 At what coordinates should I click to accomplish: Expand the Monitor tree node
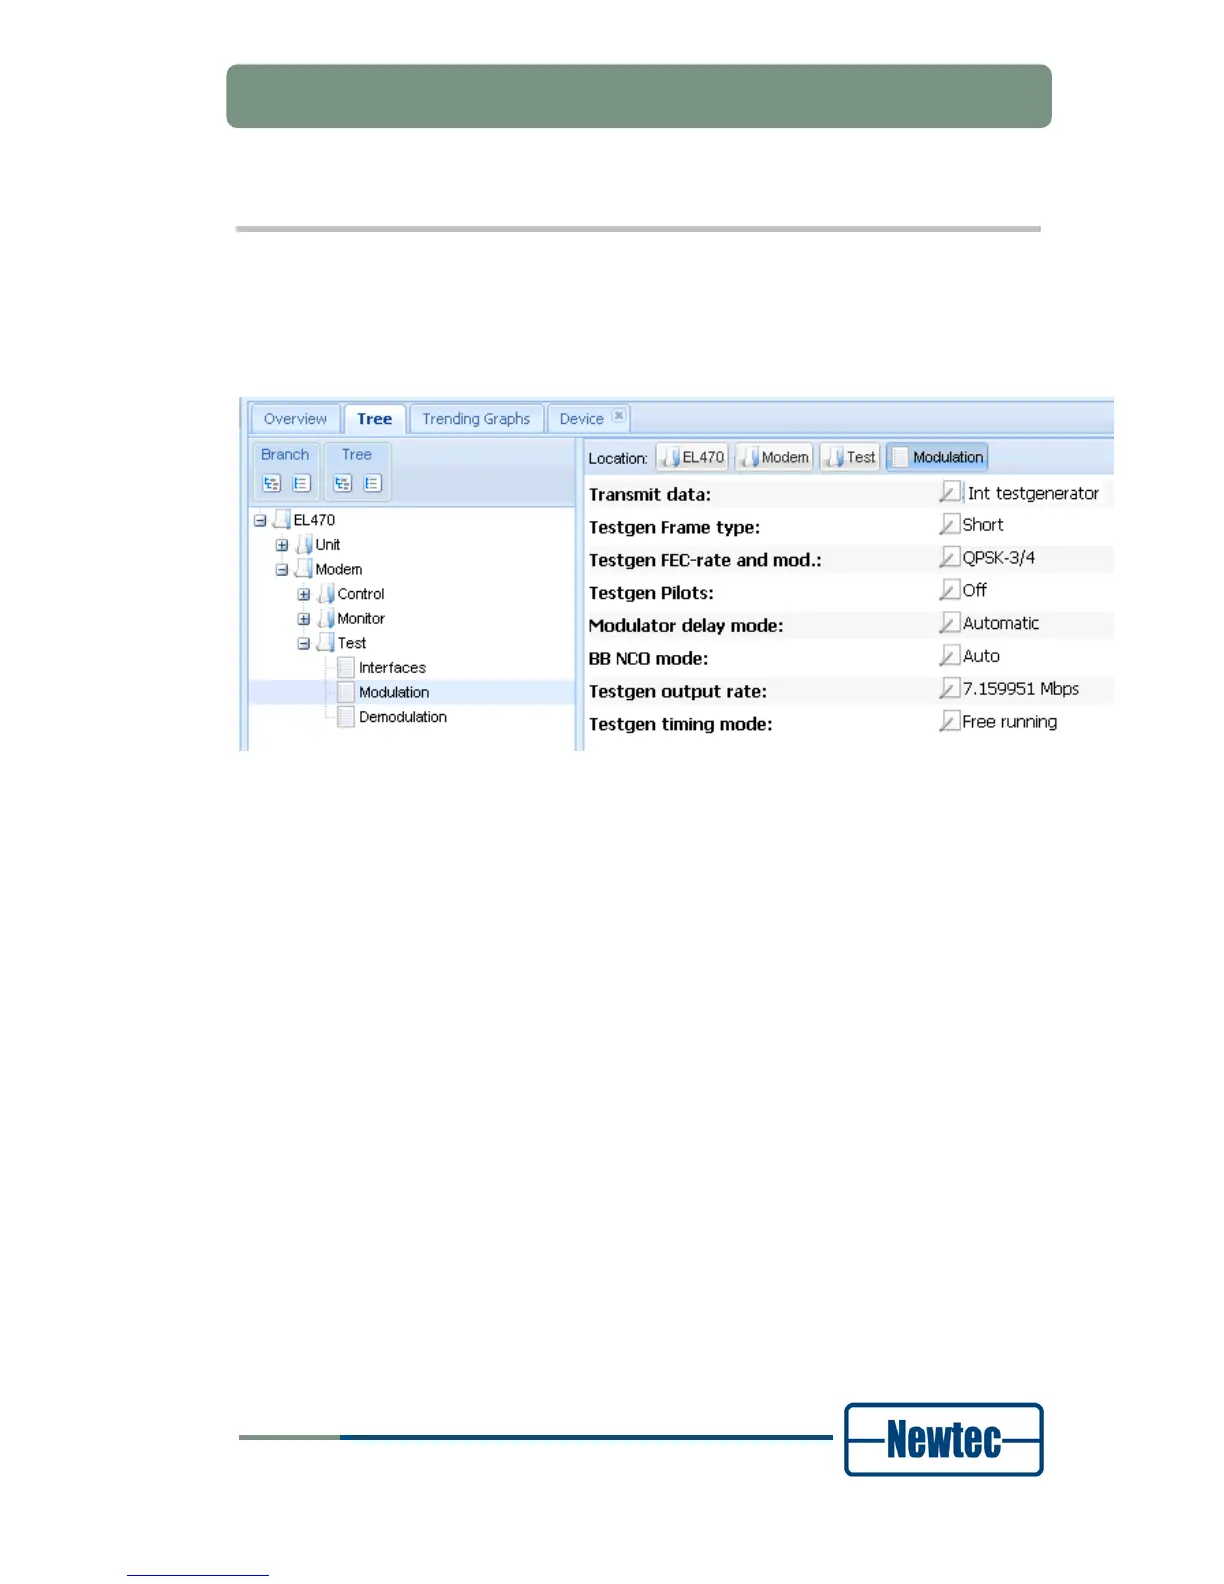pos(304,619)
